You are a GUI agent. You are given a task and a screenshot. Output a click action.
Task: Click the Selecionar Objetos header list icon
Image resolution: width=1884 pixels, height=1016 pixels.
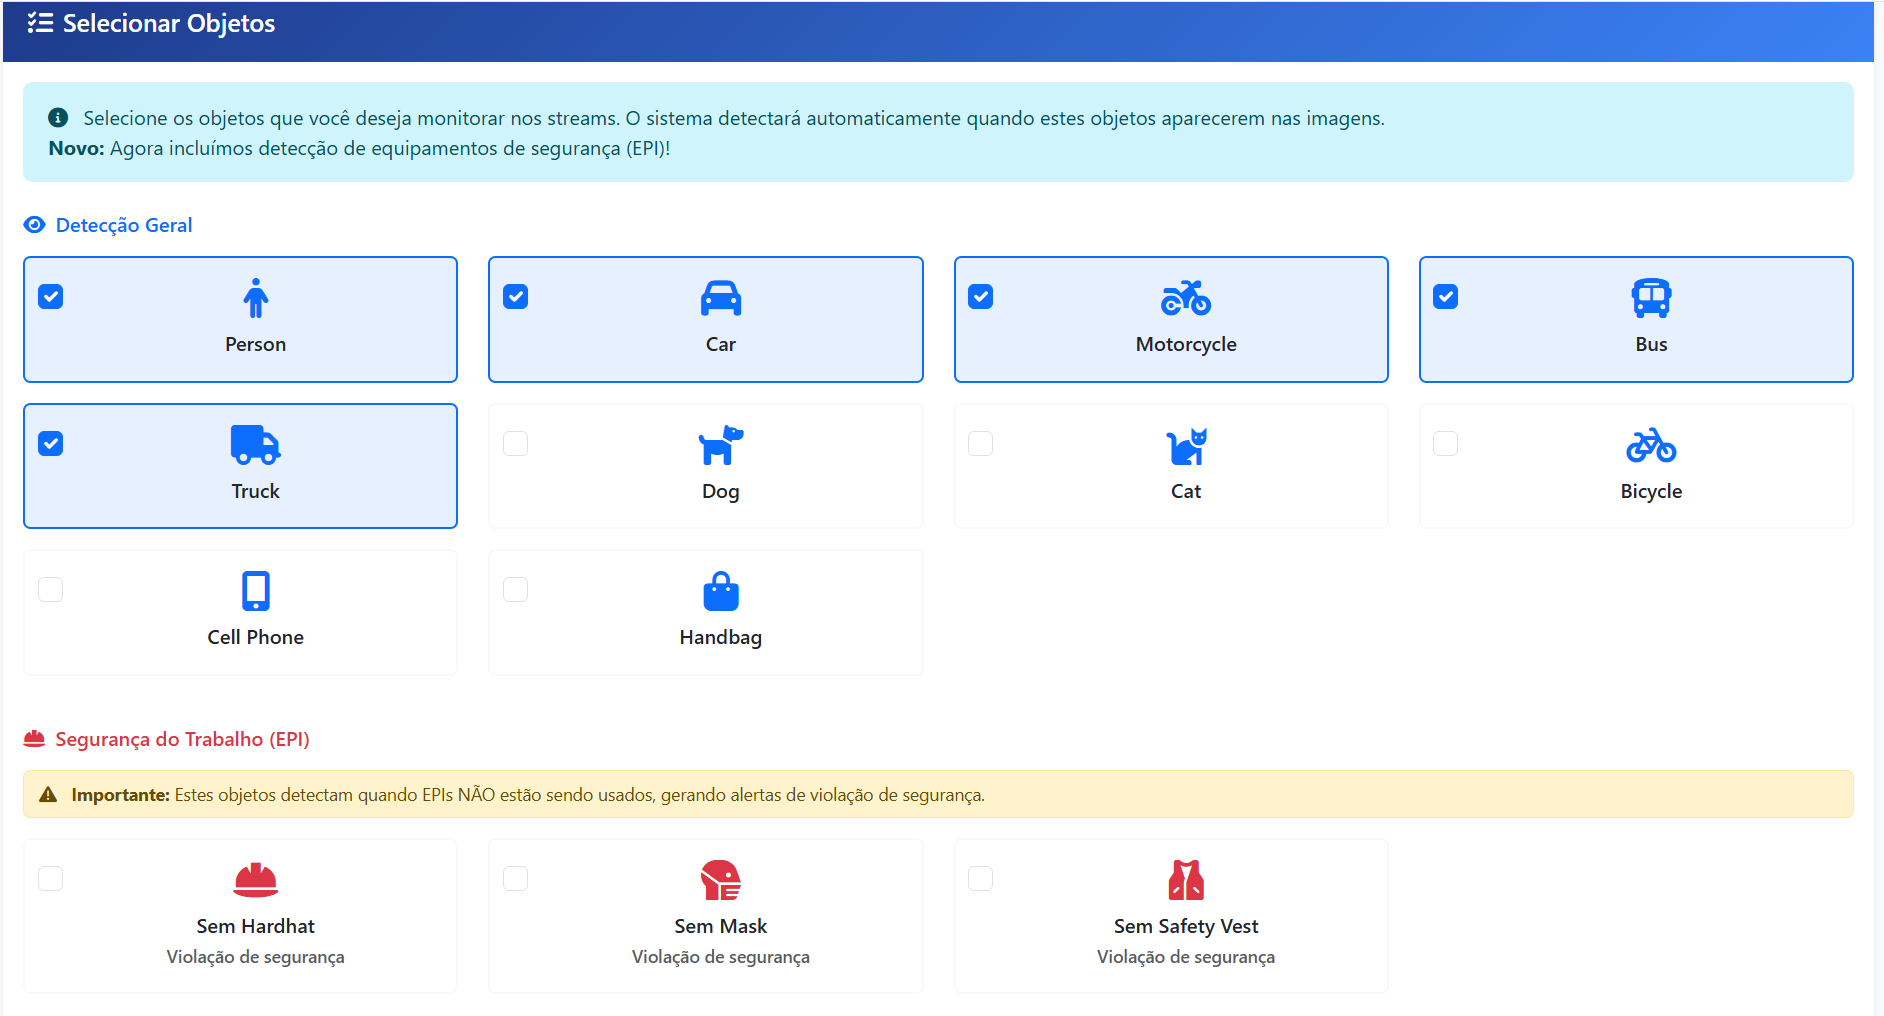39,22
